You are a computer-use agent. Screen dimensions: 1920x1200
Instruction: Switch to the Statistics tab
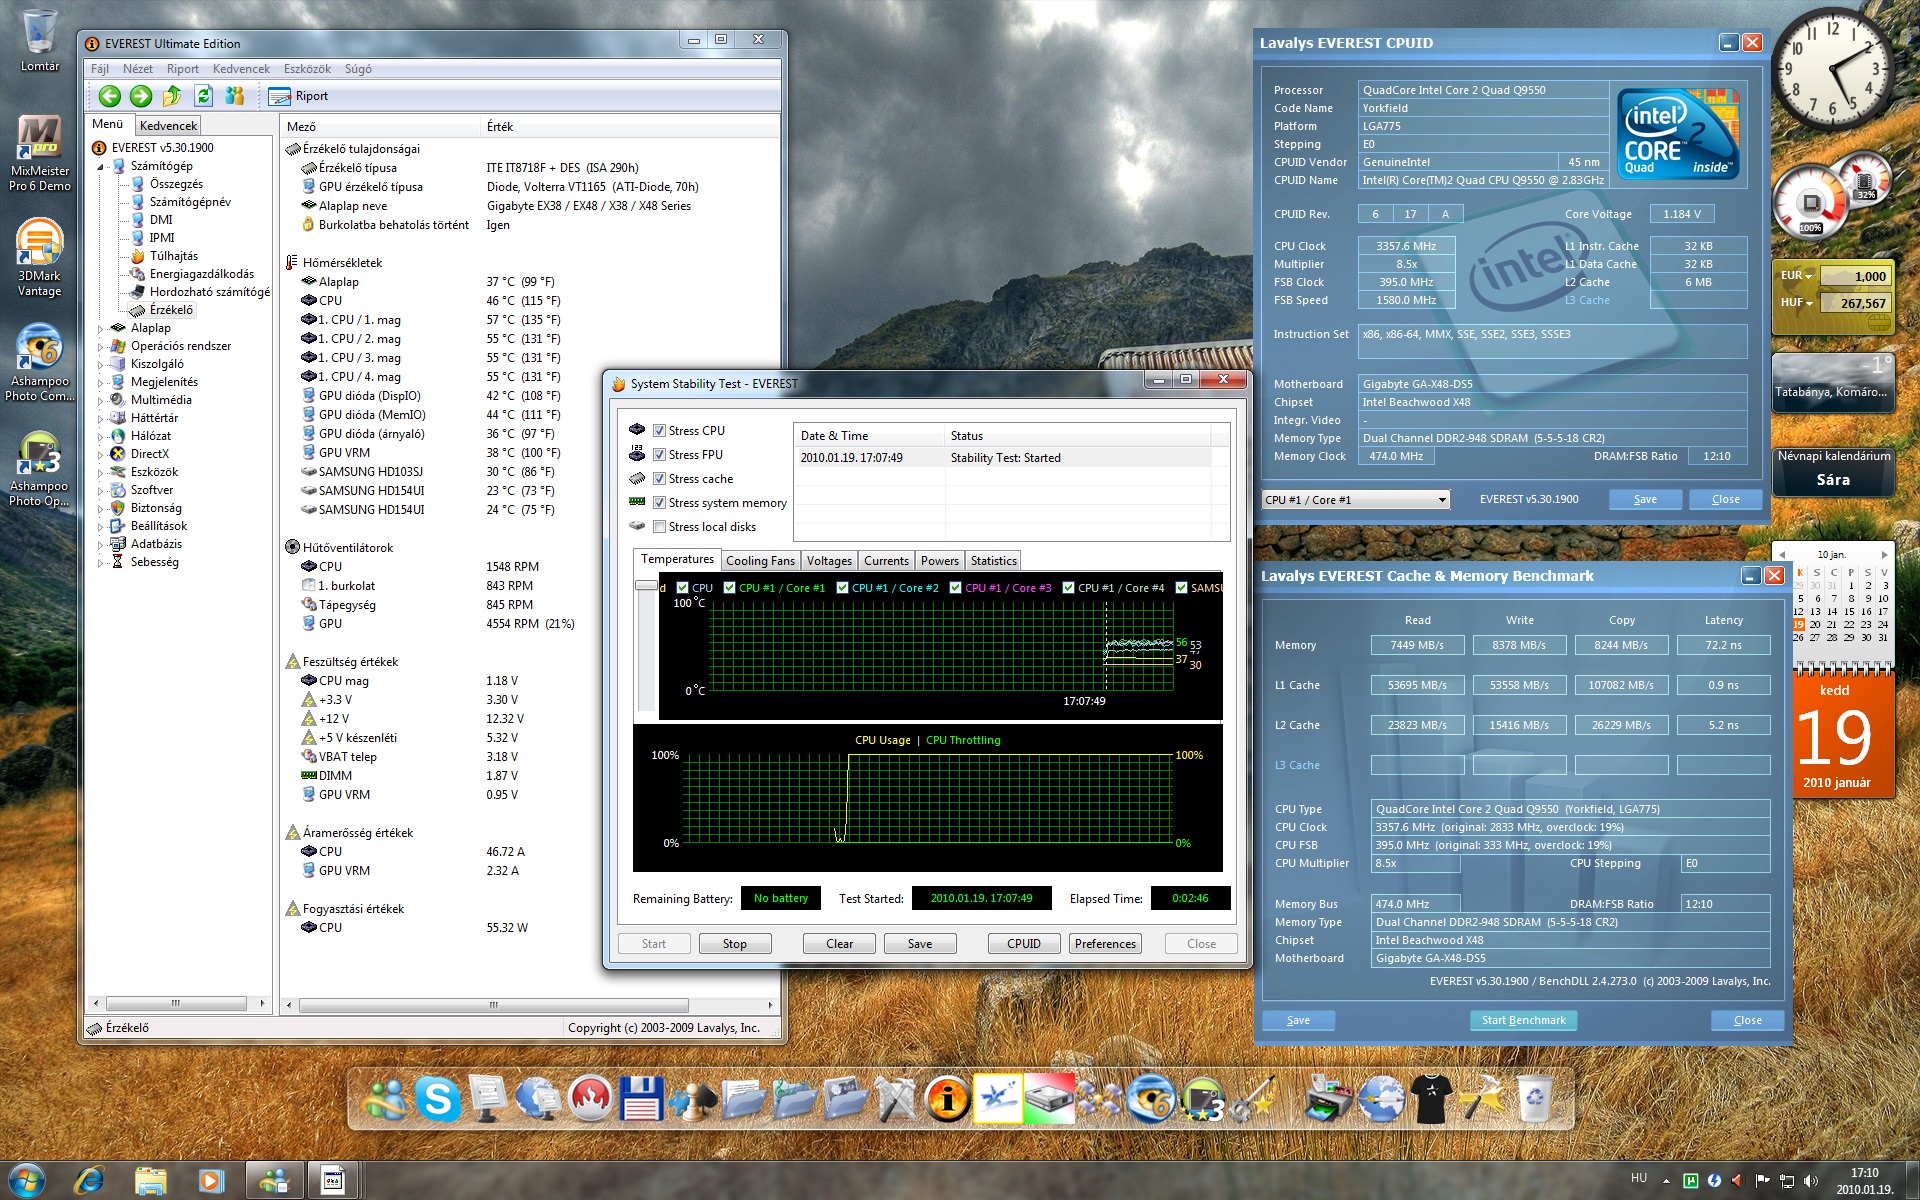pyautogui.click(x=993, y=561)
